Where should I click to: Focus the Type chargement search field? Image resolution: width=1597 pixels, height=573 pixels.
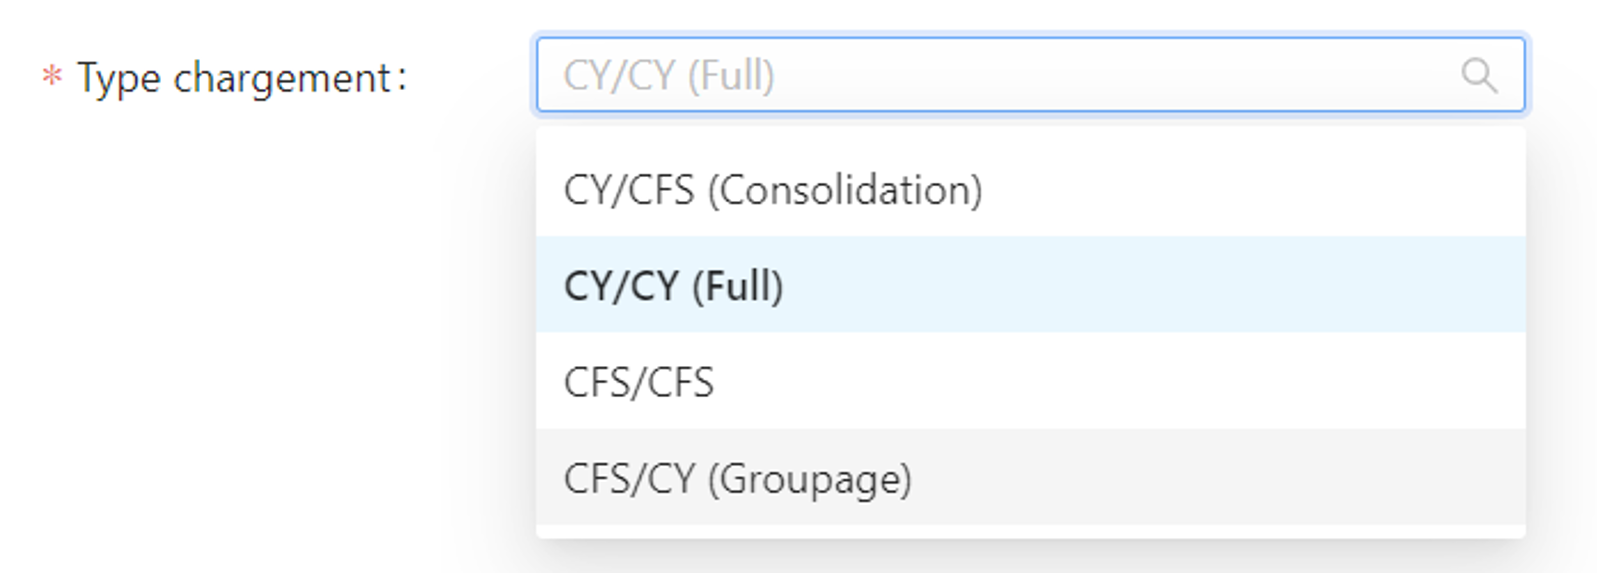[x=1000, y=75]
